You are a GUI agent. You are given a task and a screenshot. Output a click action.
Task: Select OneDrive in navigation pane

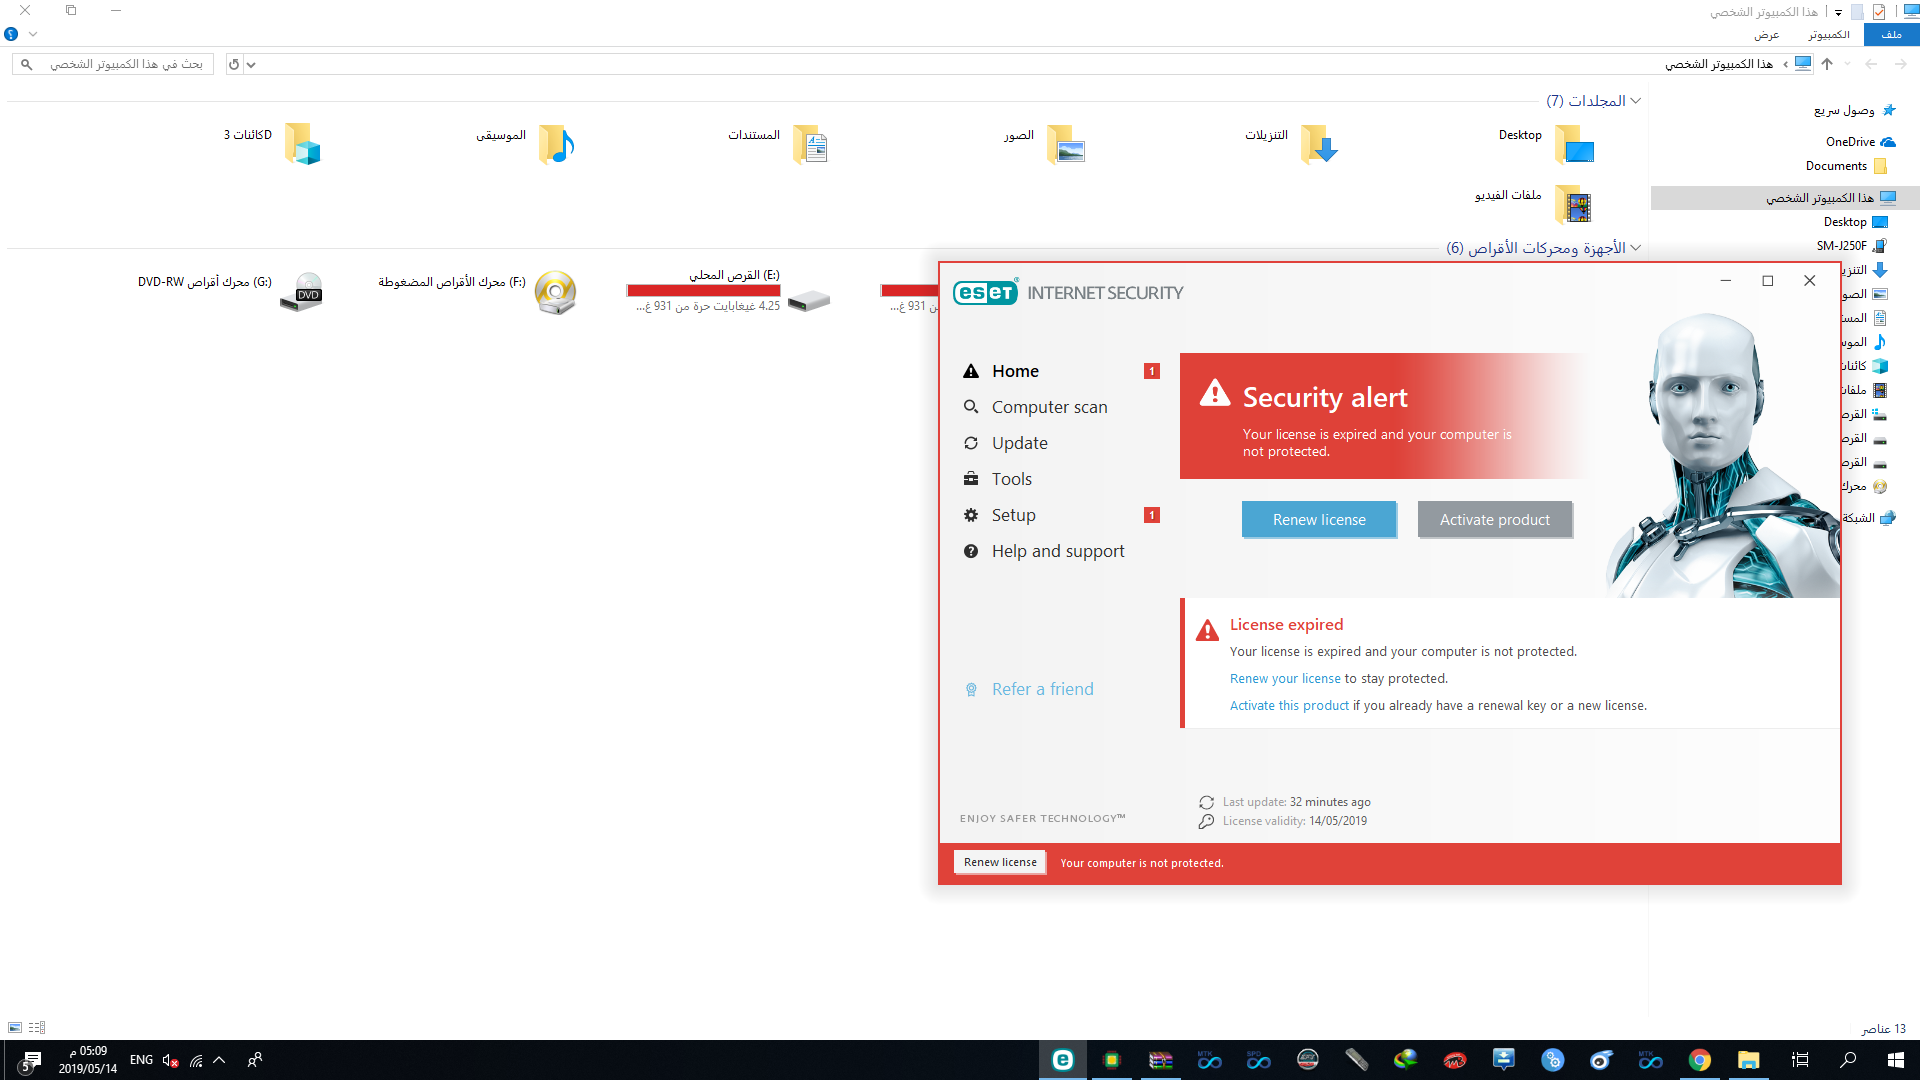point(1860,142)
